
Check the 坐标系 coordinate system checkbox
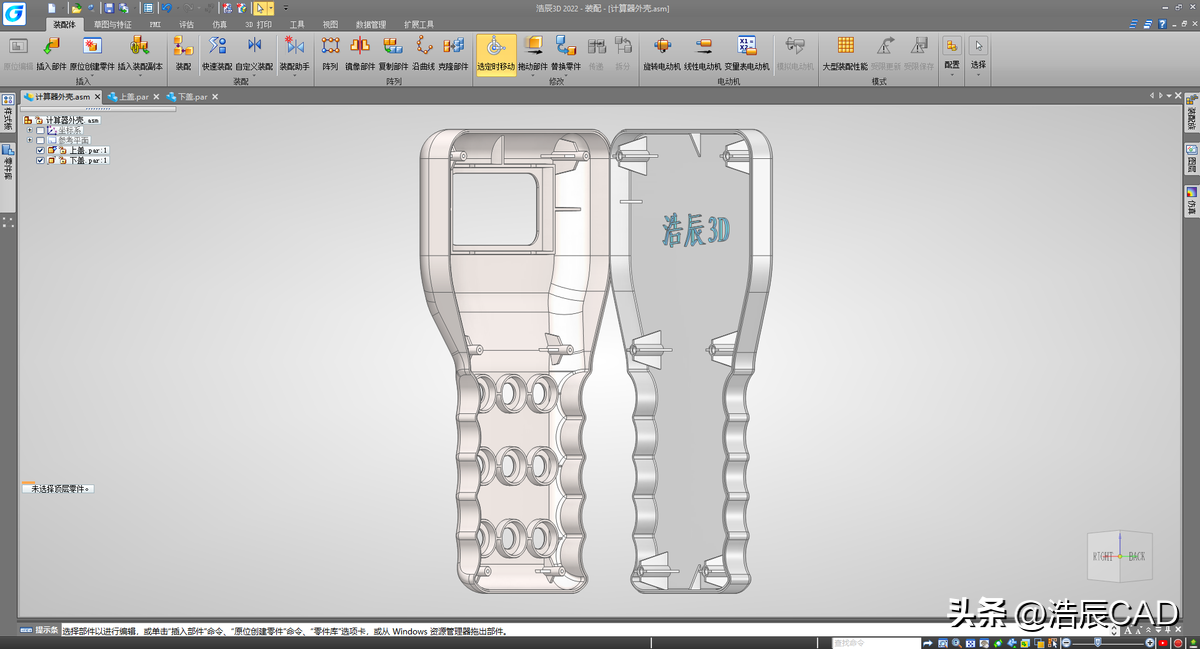pos(40,130)
